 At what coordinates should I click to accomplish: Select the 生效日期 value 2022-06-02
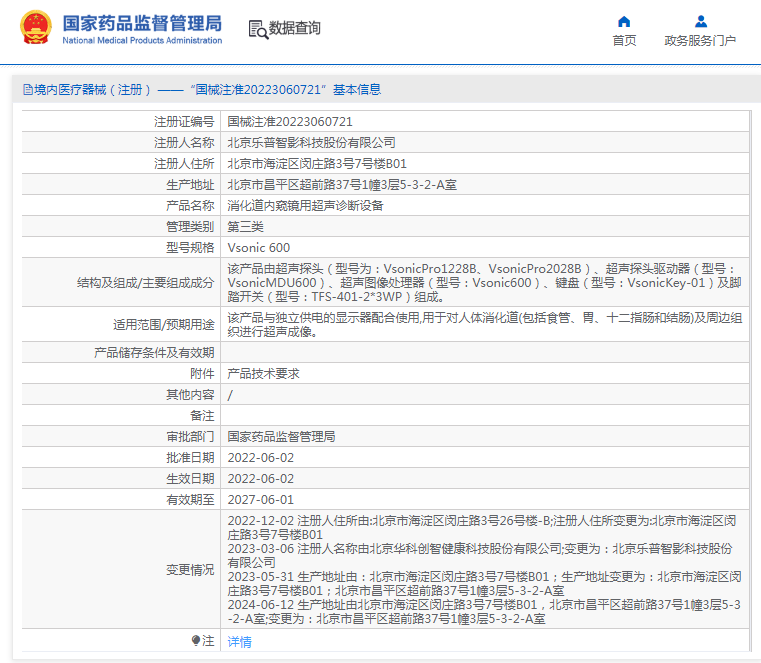[x=261, y=479]
